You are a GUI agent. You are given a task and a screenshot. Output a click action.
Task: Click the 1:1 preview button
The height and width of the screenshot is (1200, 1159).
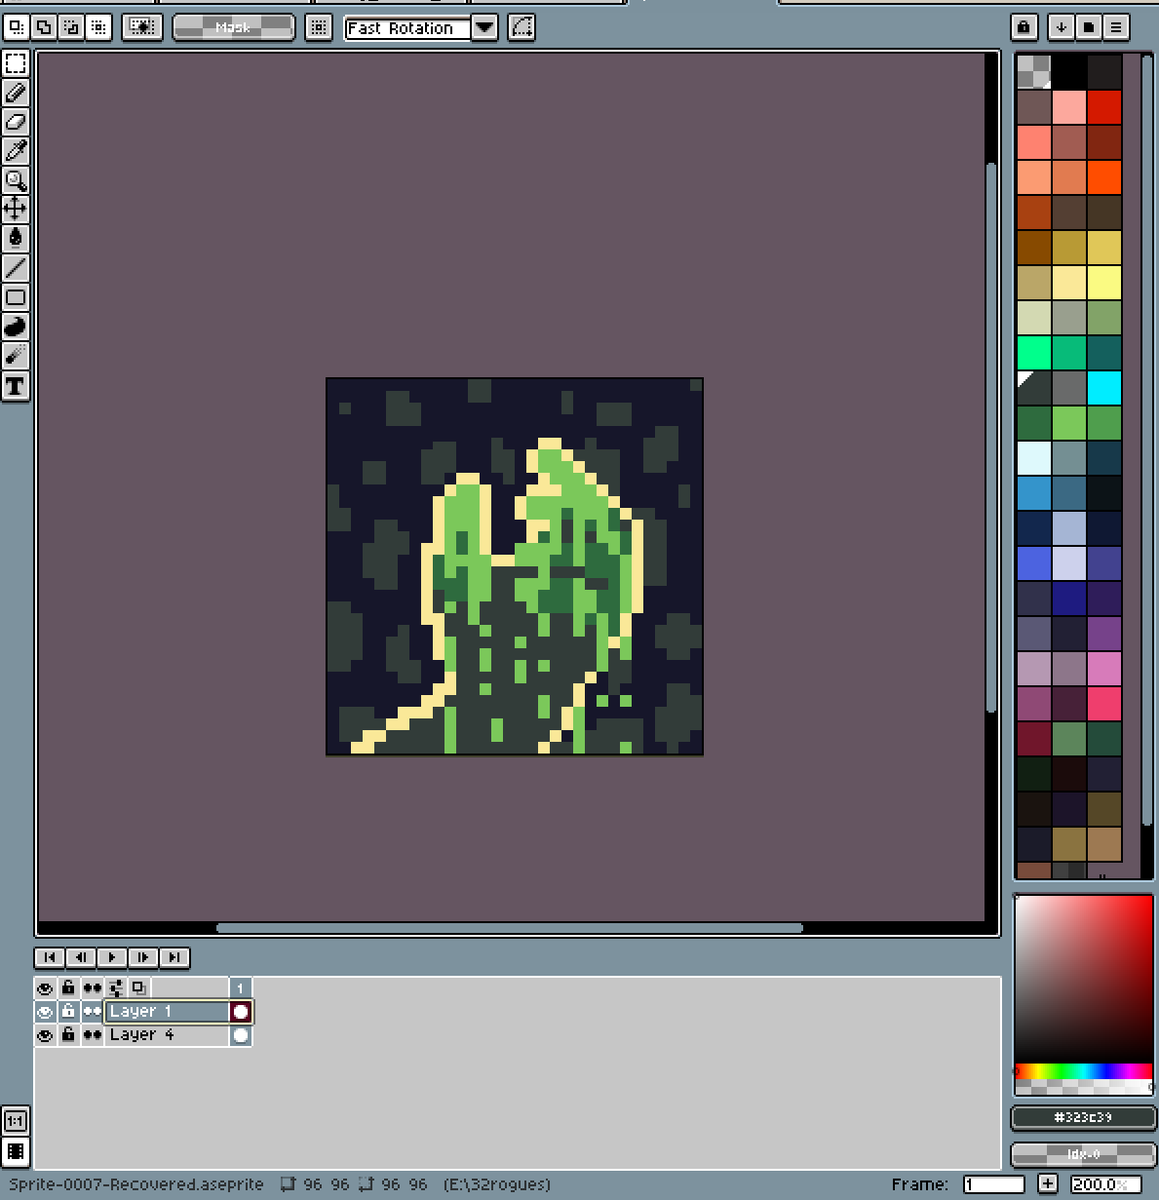coord(15,1122)
